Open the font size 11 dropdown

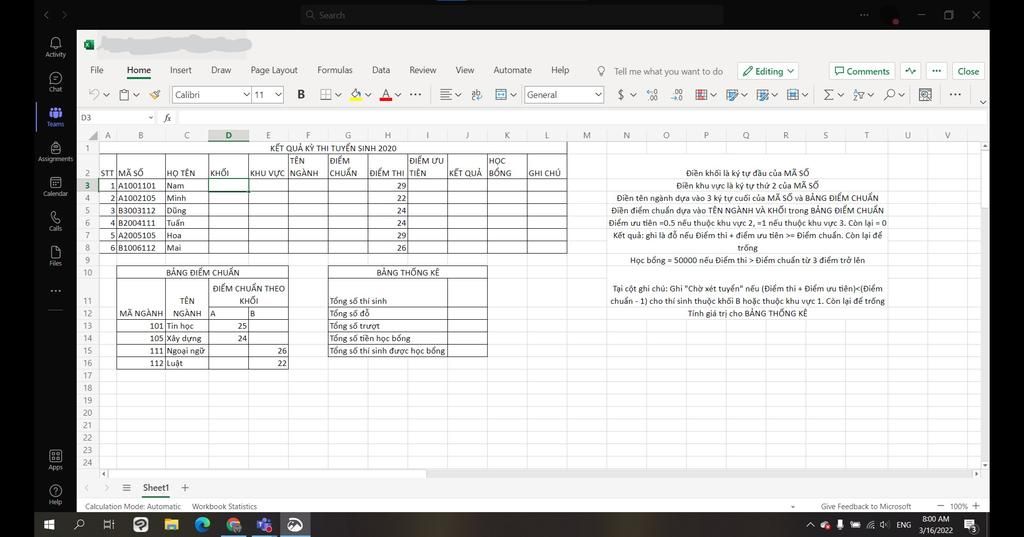[278, 95]
